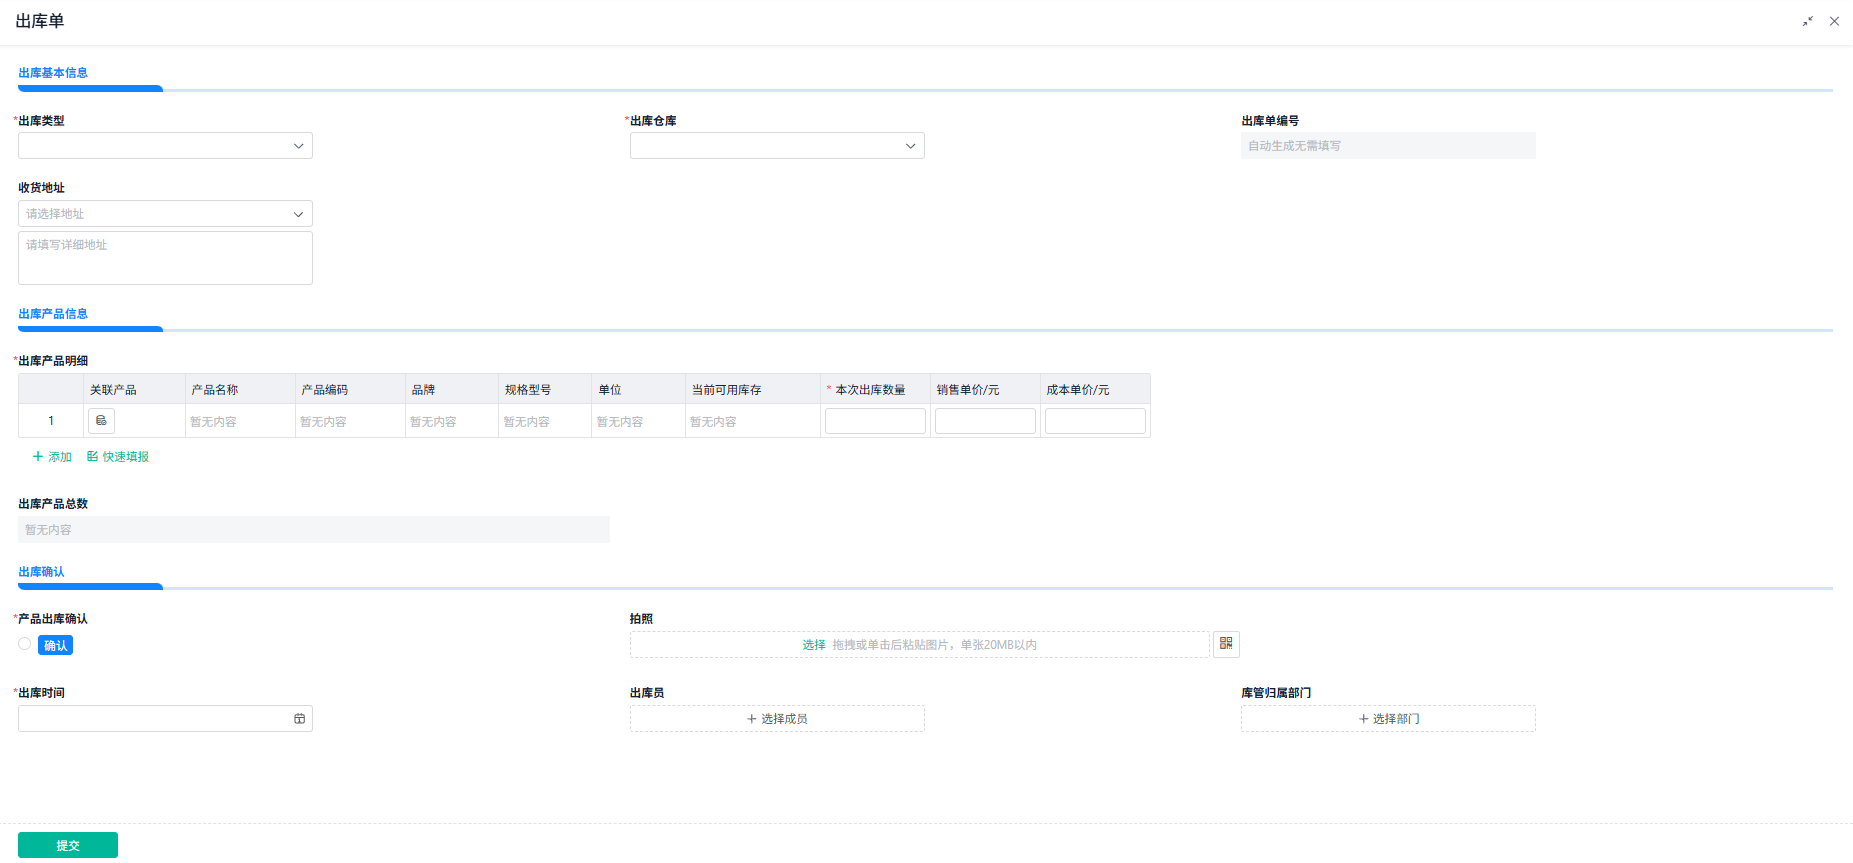Click the 快速填报 quick fill link
1853x863 pixels.
(118, 457)
